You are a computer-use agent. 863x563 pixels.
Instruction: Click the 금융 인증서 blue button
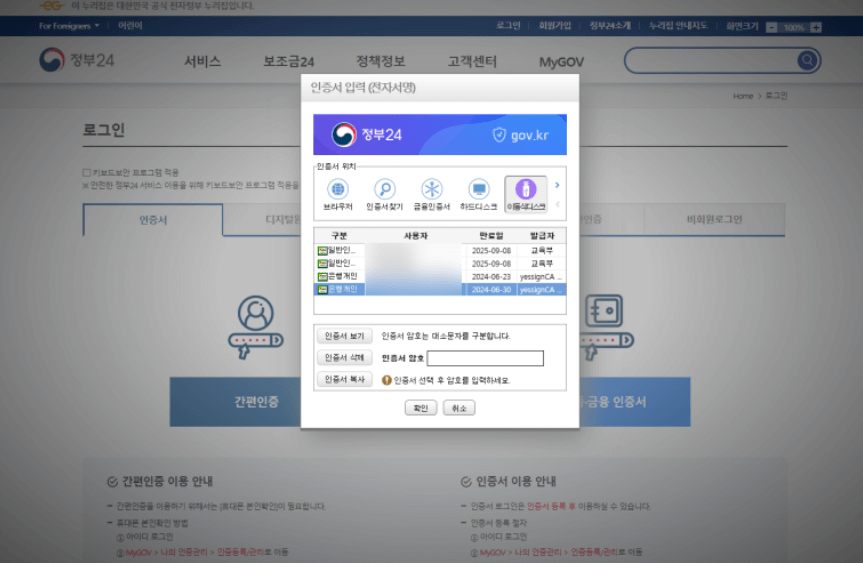coord(635,402)
